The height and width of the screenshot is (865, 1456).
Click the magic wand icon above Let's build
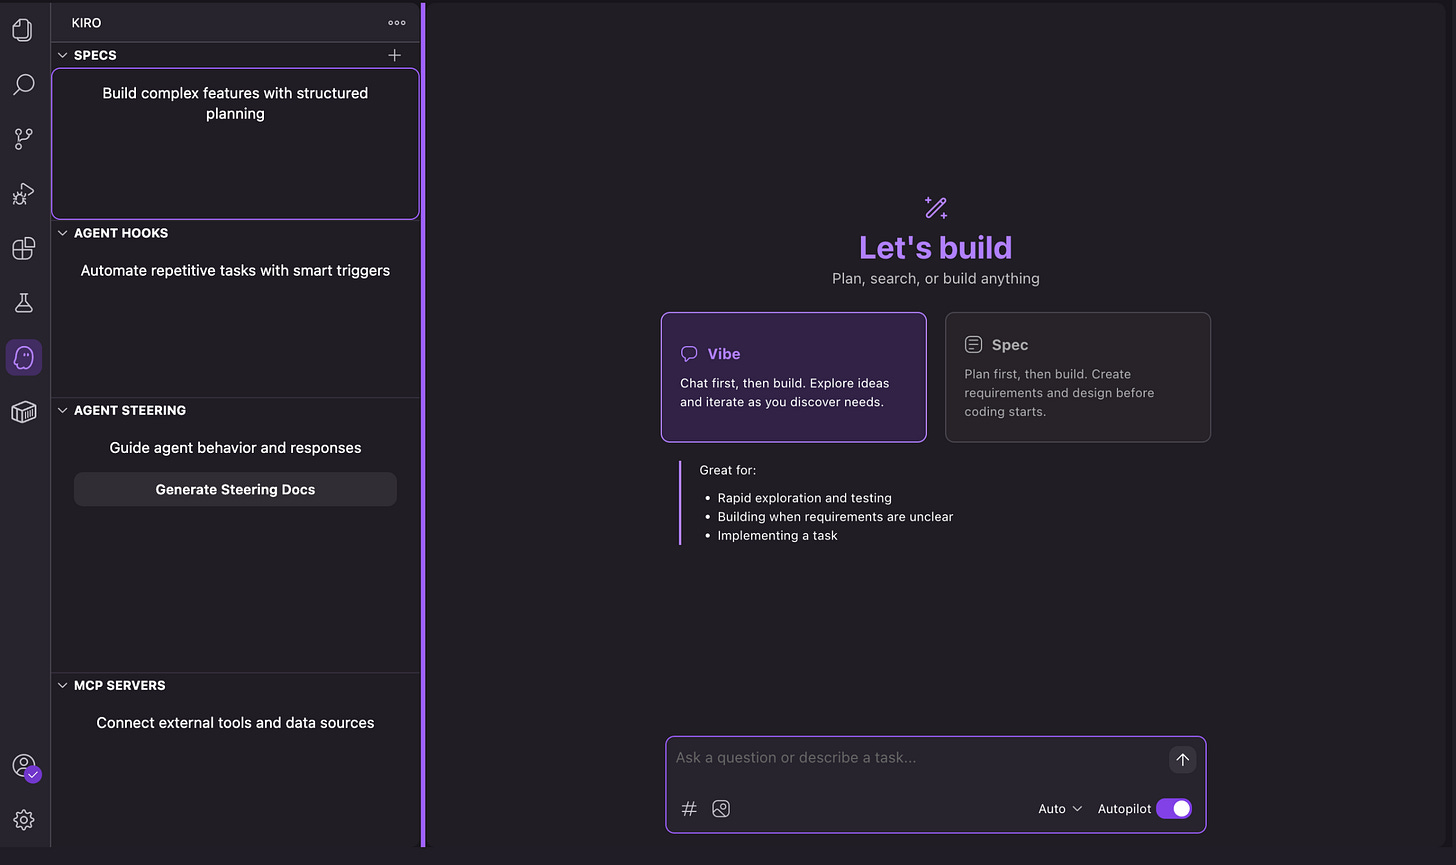(x=936, y=207)
